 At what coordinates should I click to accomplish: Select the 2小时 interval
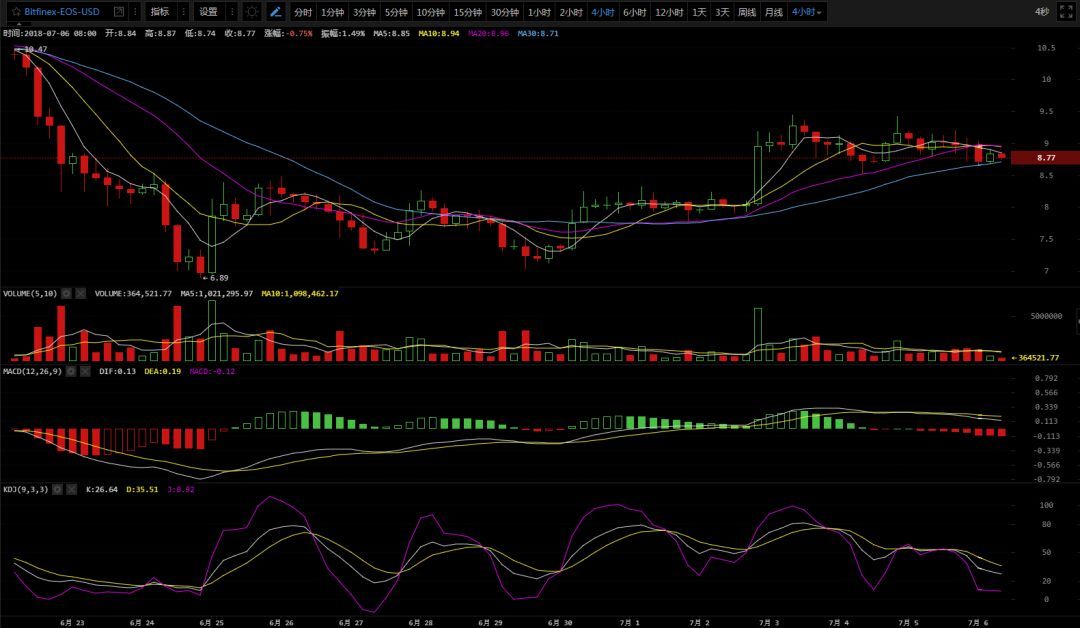(571, 12)
